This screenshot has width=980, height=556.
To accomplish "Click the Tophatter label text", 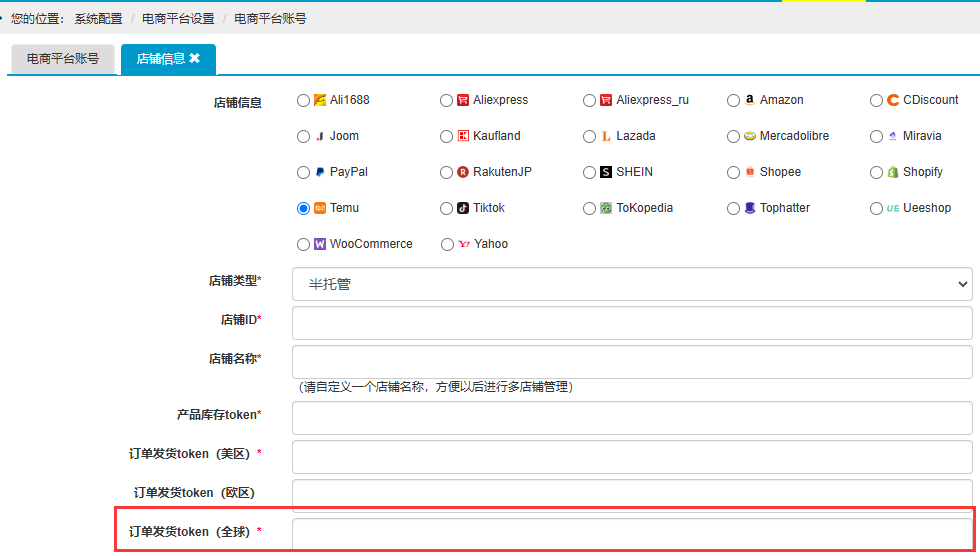I will (x=784, y=208).
